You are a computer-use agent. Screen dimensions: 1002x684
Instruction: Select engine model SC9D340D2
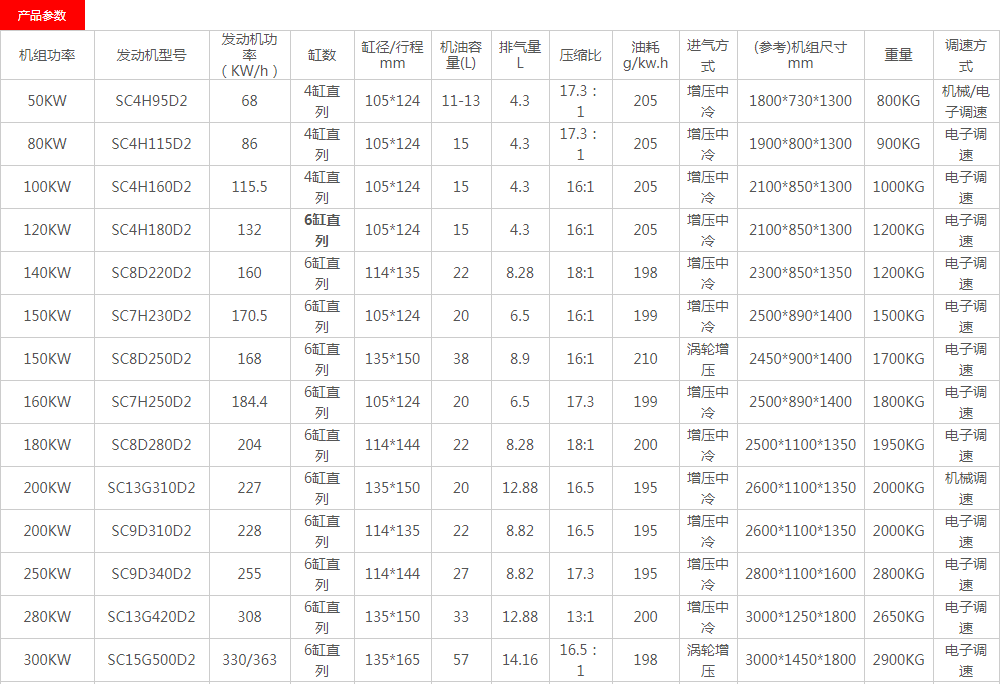pos(151,573)
